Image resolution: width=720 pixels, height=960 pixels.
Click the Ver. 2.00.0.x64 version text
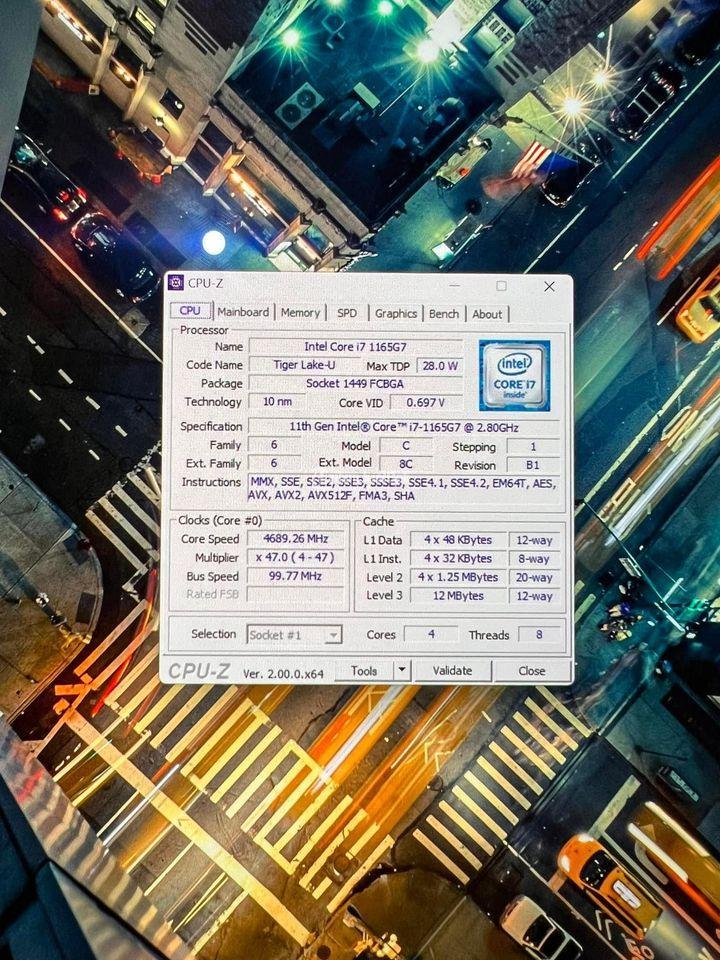pyautogui.click(x=283, y=673)
